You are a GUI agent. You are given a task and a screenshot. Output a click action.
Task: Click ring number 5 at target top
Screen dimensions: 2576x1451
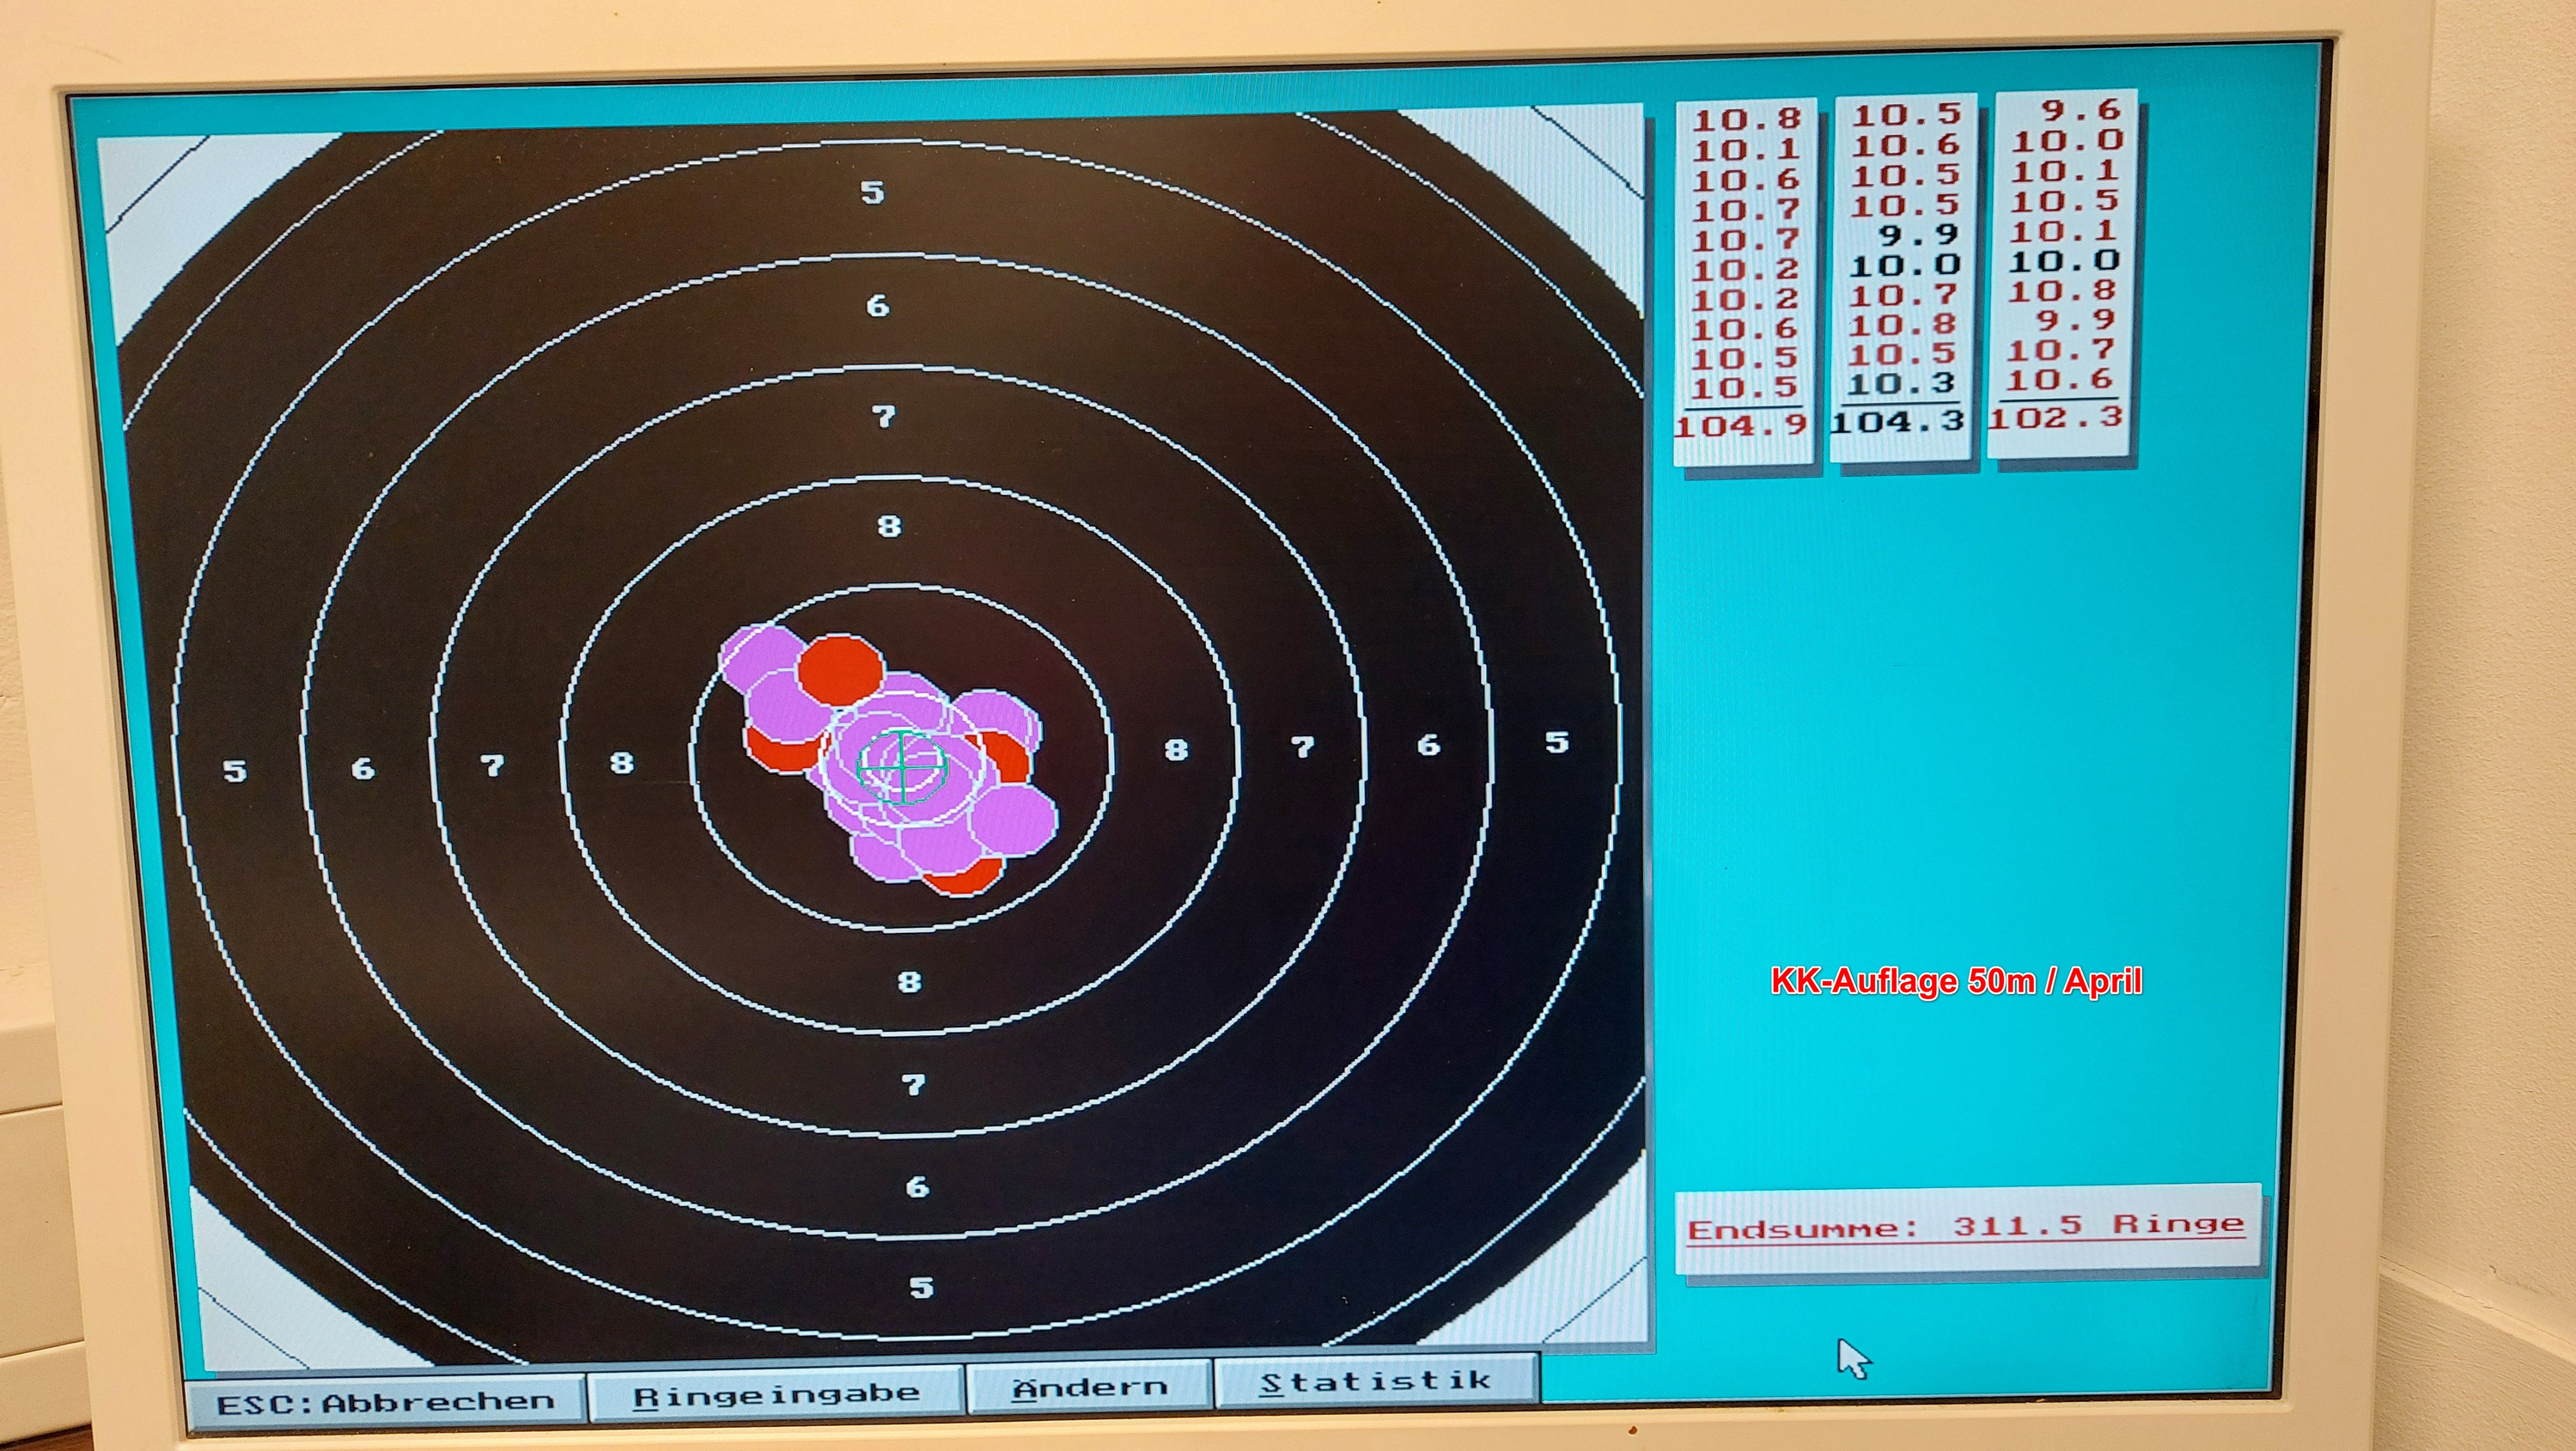pyautogui.click(x=873, y=192)
